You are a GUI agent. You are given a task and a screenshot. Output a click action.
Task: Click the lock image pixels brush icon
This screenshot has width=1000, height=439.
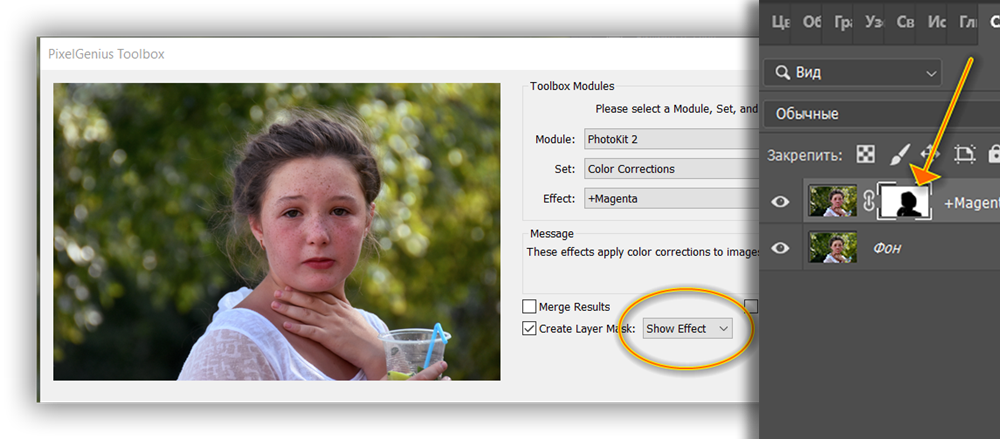click(899, 154)
